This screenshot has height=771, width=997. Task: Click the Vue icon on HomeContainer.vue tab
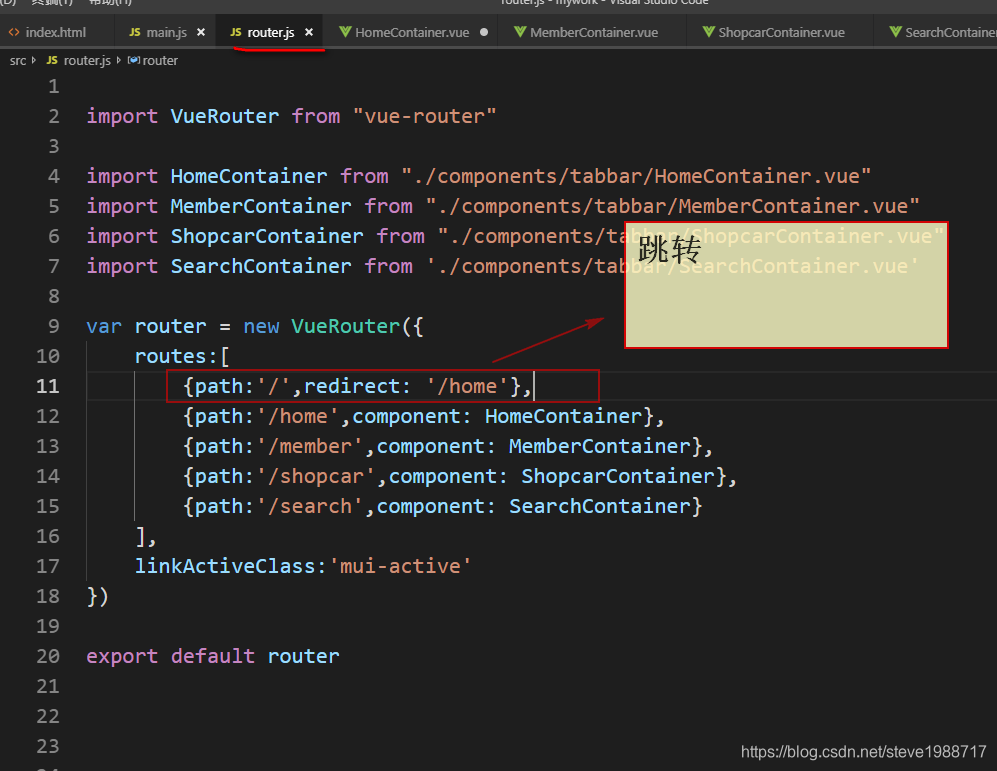[x=345, y=32]
